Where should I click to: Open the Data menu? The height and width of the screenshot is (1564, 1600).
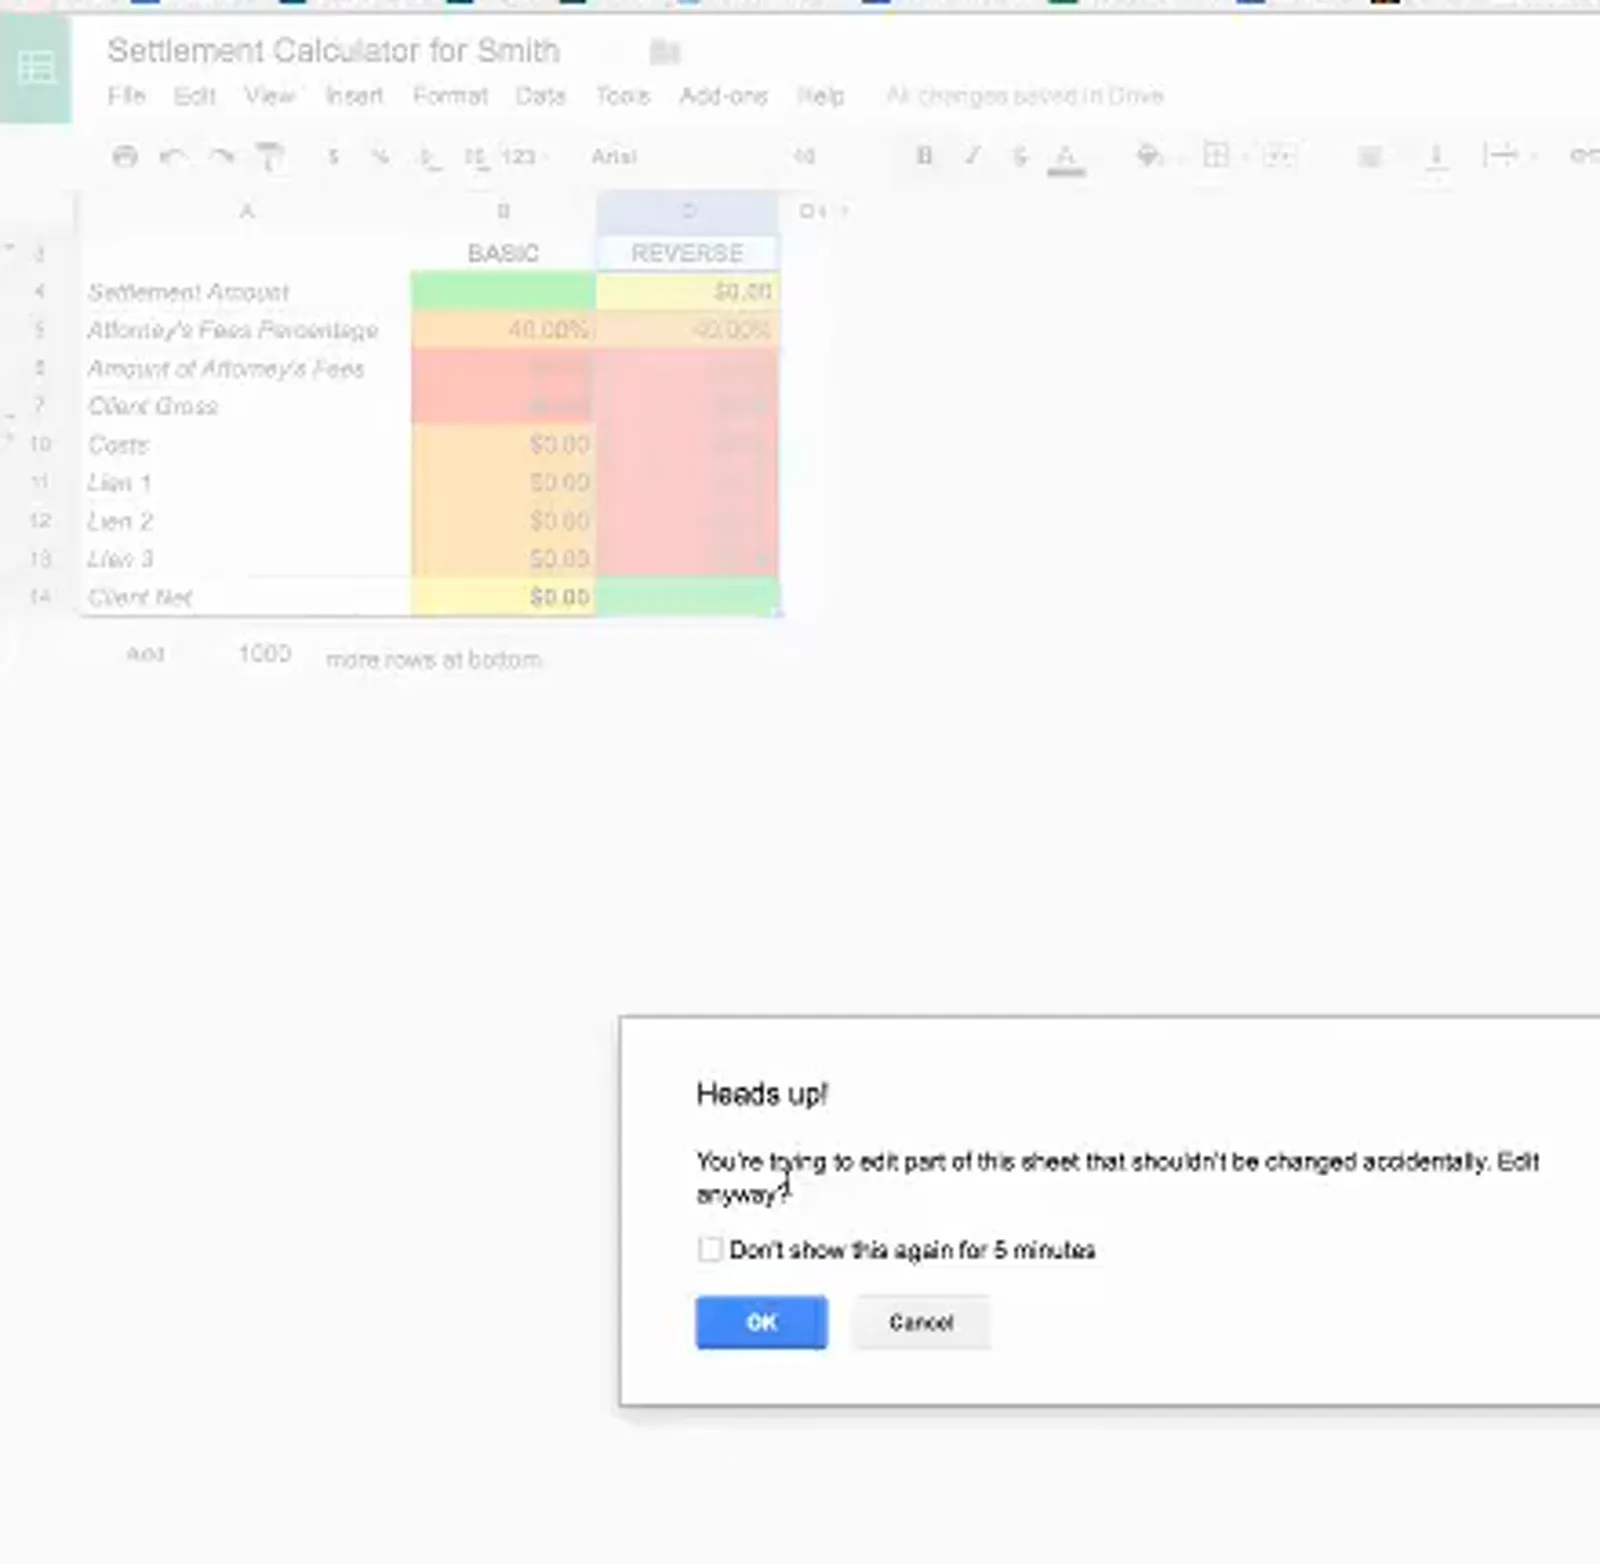point(541,95)
